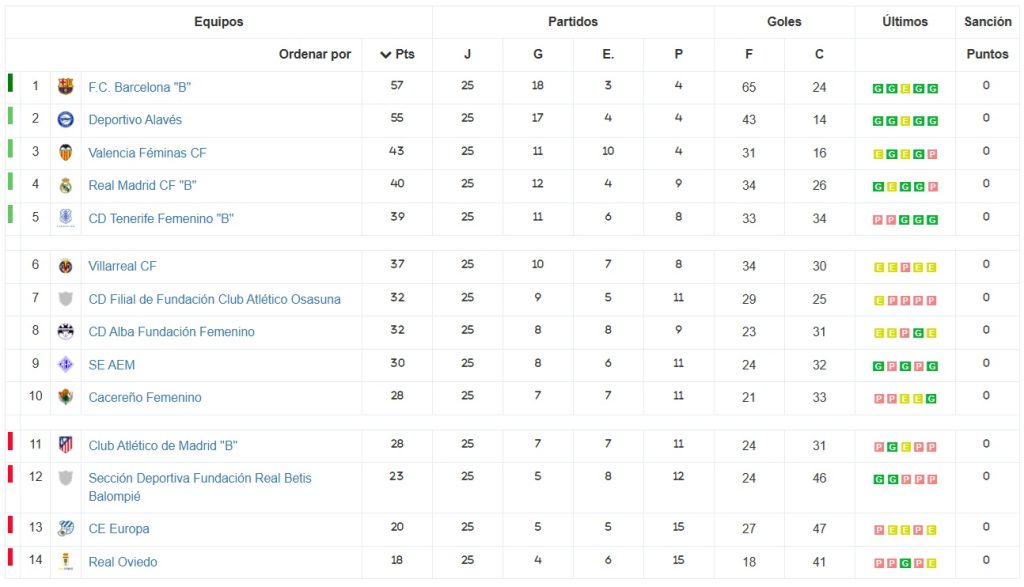This screenshot has width=1024, height=587.
Task: Click the Real Oviedo crest icon
Action: point(66,561)
